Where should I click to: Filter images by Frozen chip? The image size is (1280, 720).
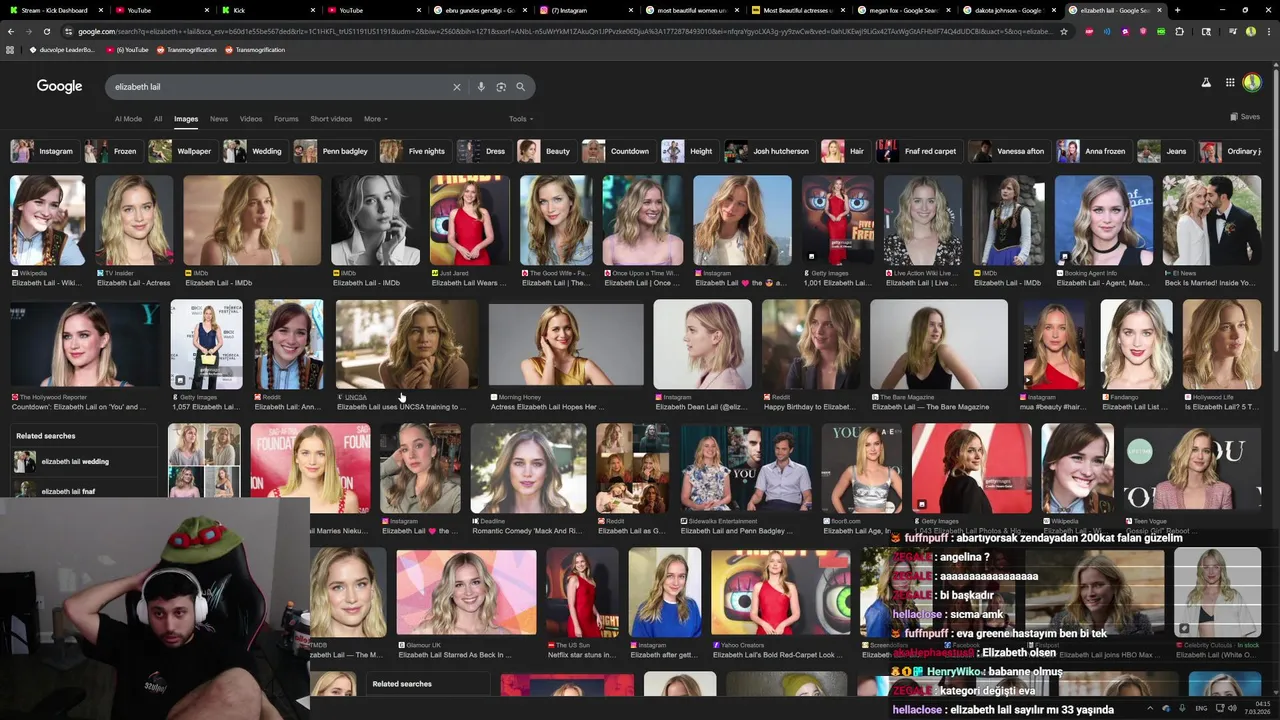tap(112, 151)
